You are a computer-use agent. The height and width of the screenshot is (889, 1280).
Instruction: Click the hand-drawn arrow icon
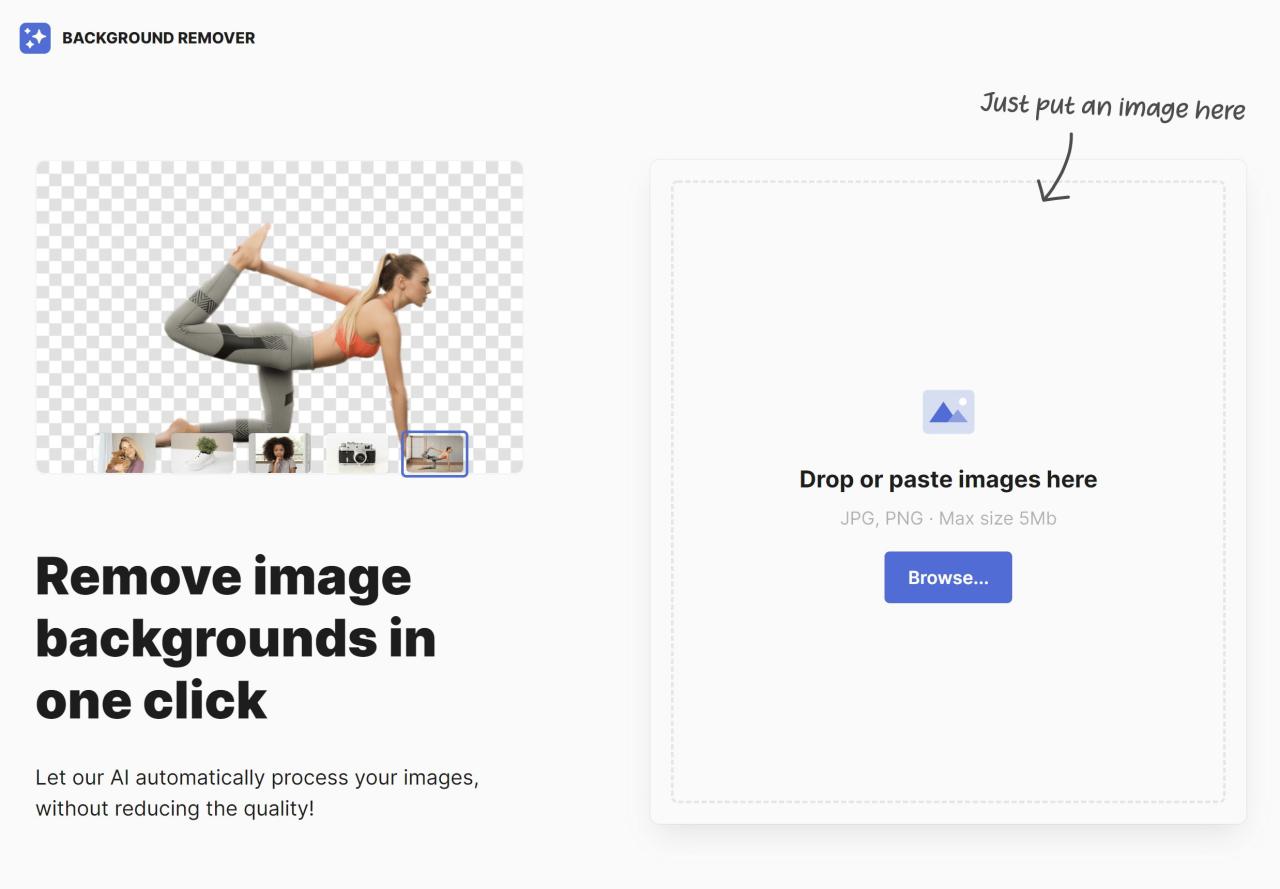1055,166
